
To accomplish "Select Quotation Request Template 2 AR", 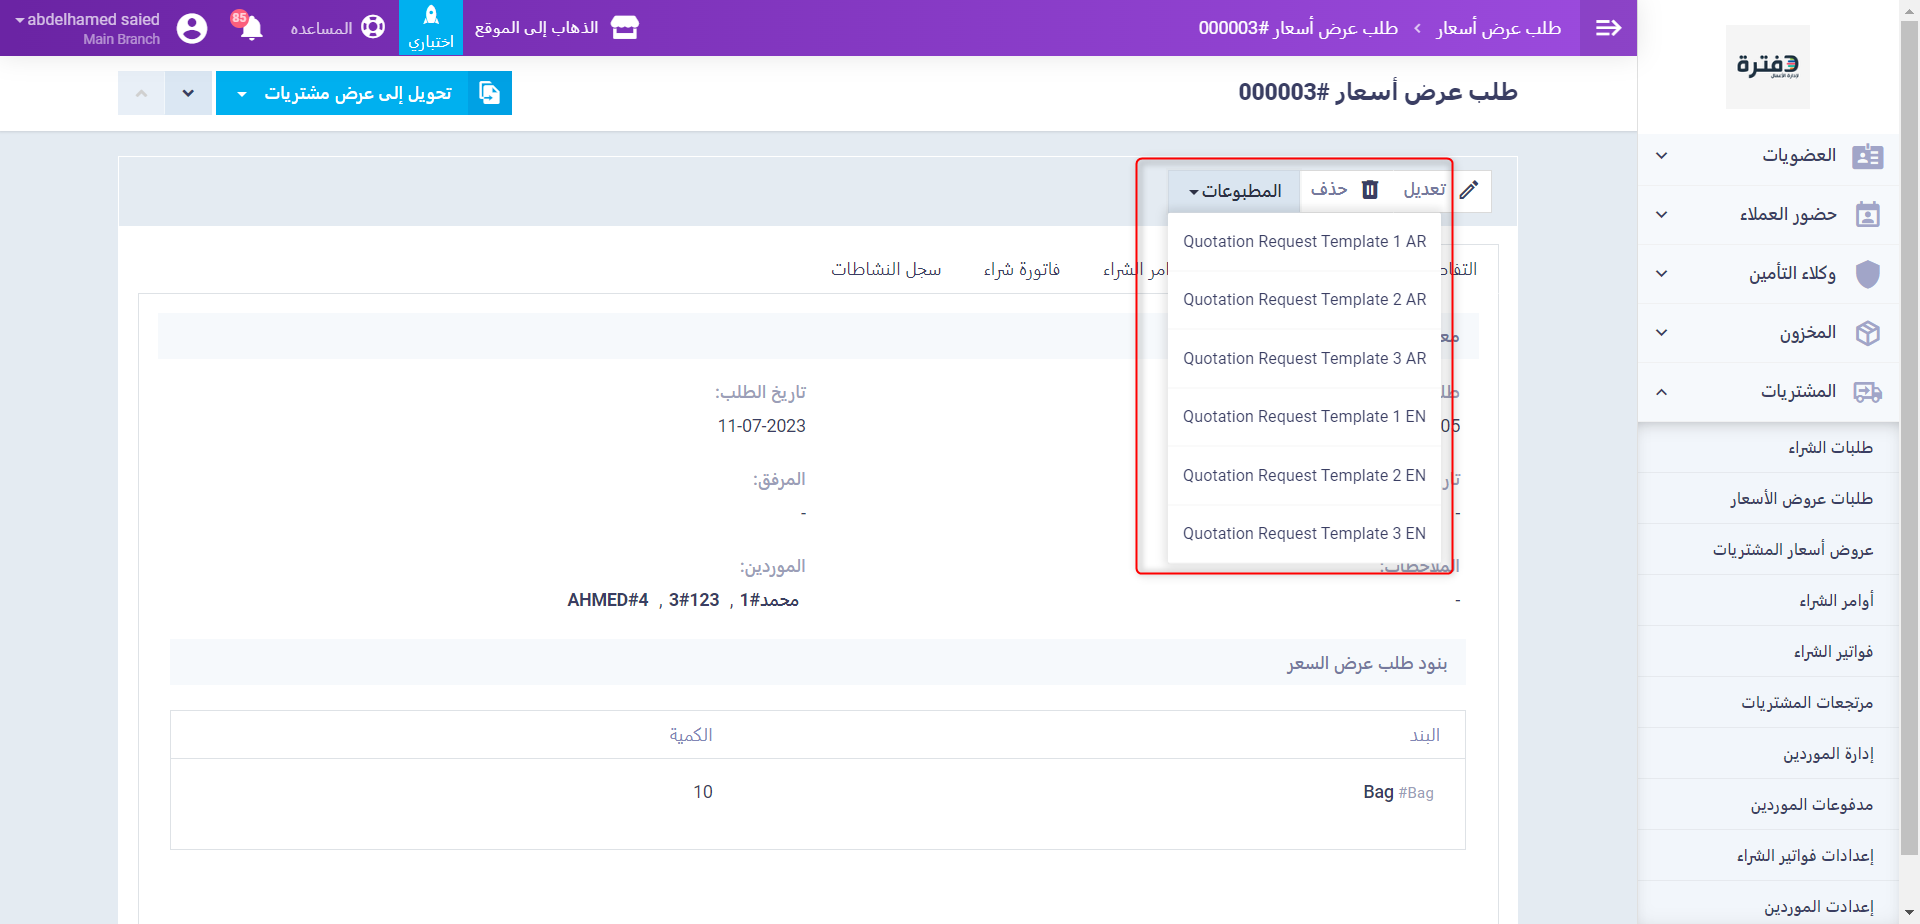I will 1304,300.
